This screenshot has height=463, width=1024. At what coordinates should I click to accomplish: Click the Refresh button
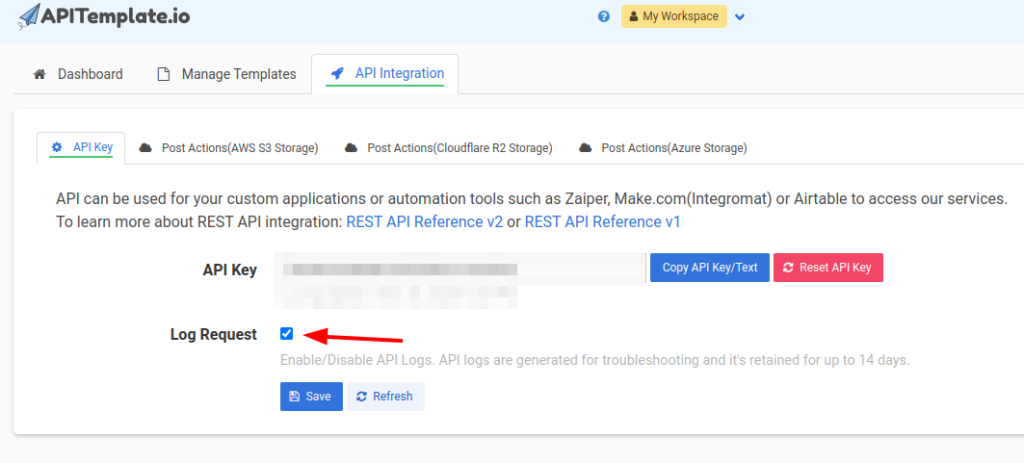click(385, 396)
